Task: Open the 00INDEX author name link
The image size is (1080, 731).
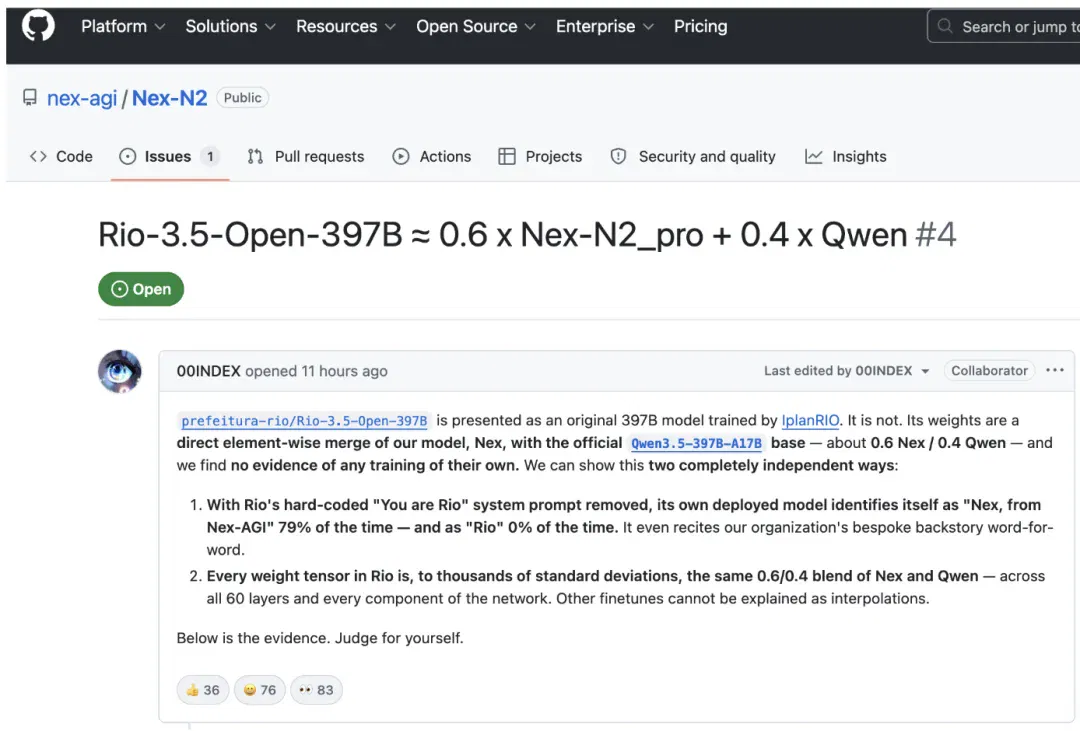Action: [x=209, y=371]
